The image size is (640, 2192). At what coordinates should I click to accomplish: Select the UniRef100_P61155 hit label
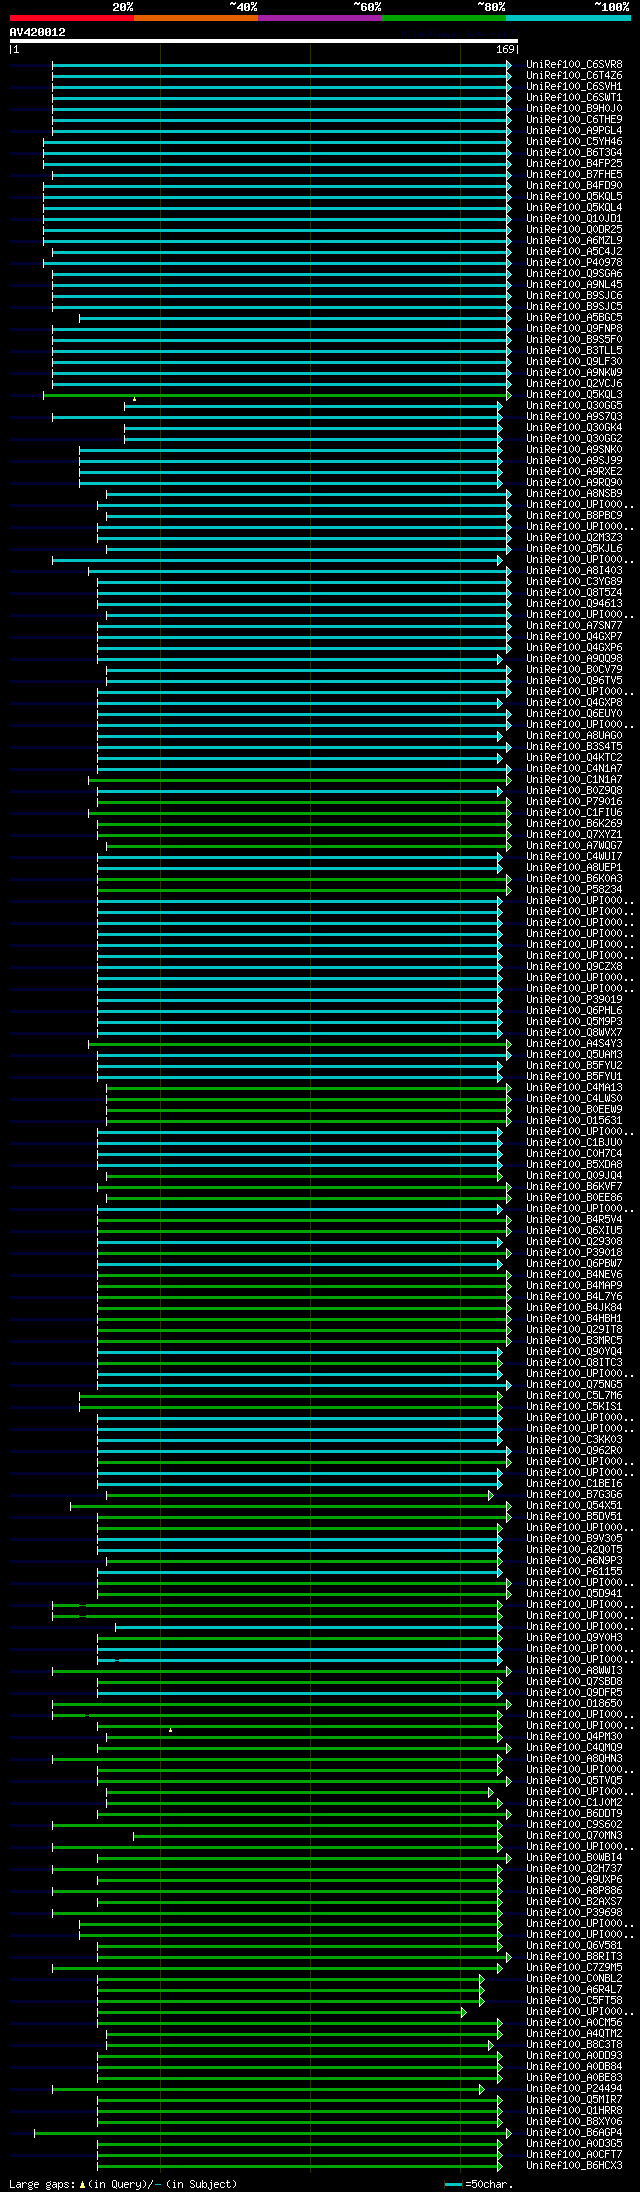574,1572
